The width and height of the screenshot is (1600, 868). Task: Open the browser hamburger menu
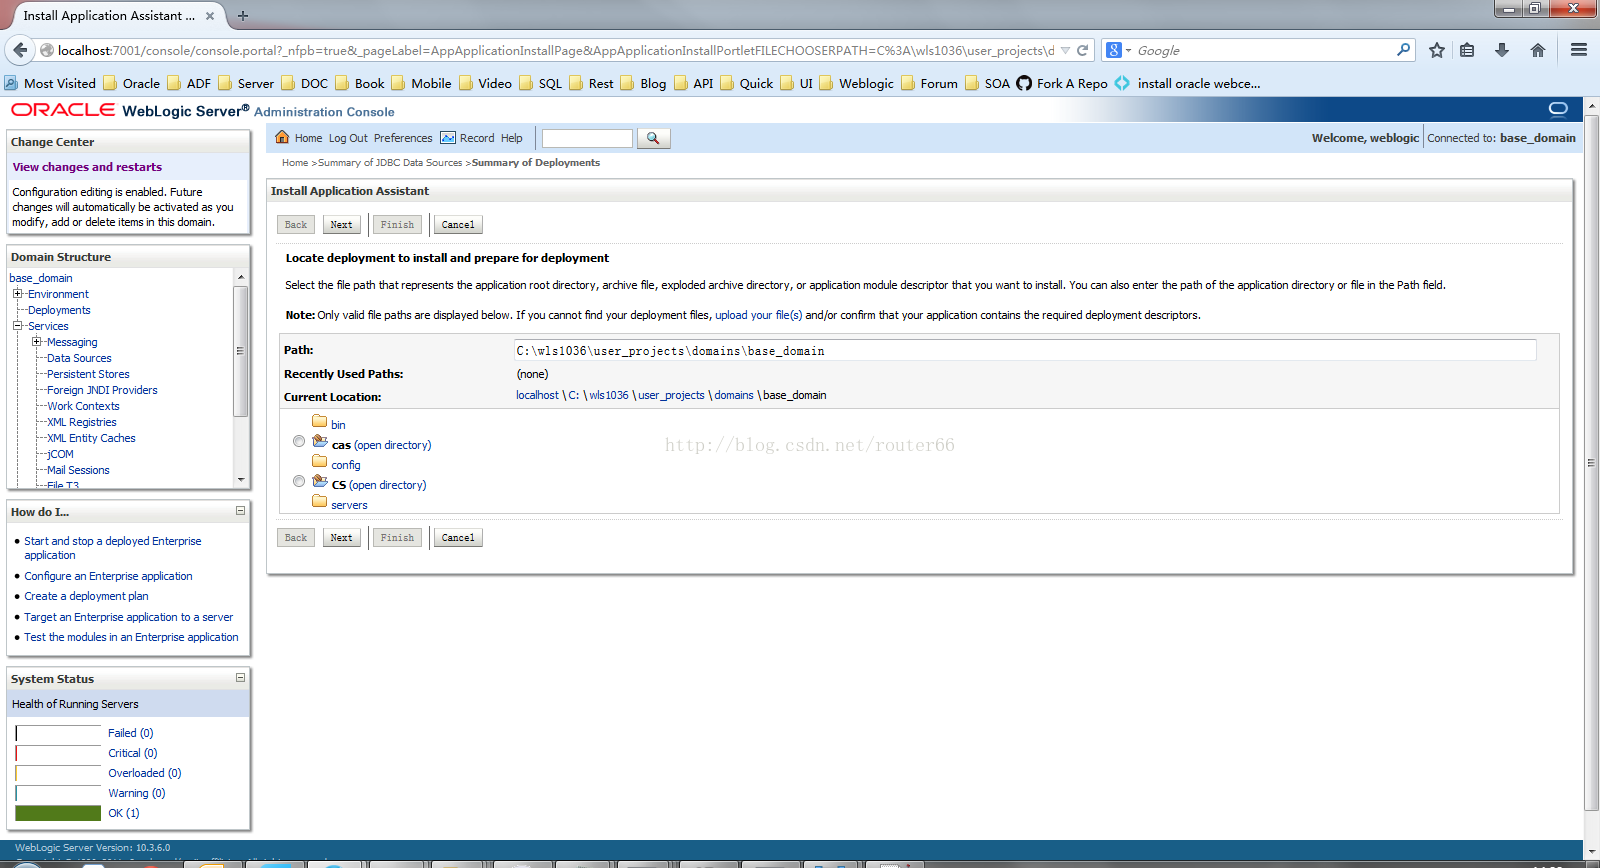click(1579, 50)
